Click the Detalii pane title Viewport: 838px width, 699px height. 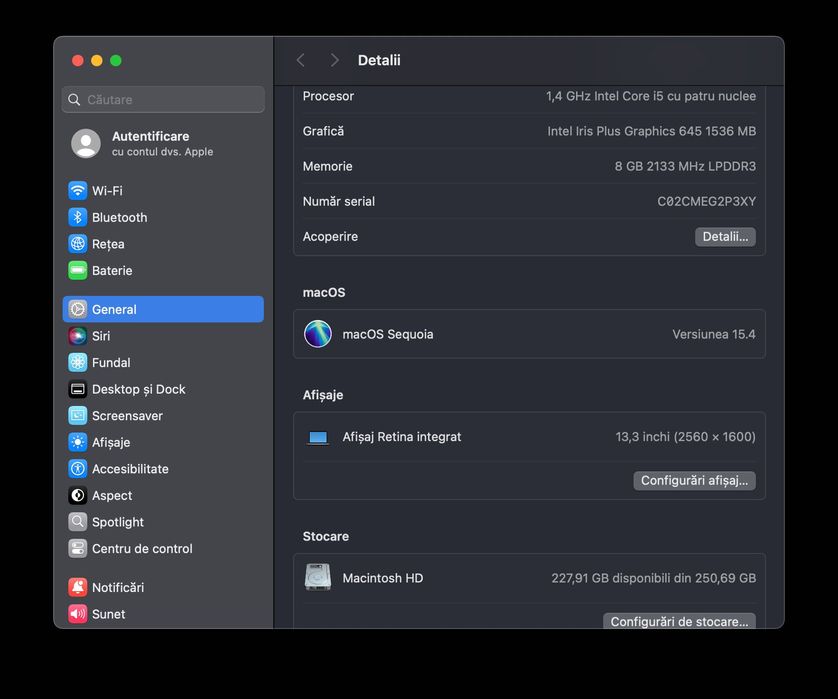pos(379,60)
